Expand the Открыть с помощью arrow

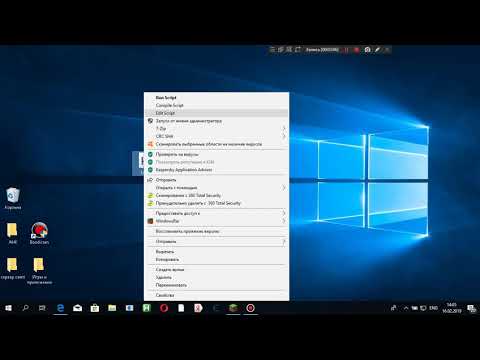[284, 188]
